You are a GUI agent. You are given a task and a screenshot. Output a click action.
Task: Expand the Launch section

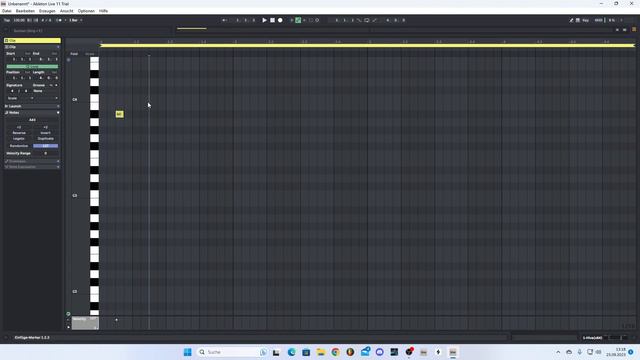click(x=58, y=106)
